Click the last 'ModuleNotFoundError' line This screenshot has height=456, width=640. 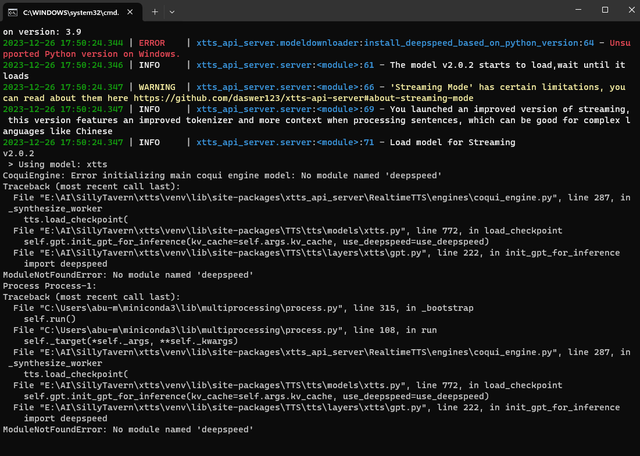(x=128, y=429)
